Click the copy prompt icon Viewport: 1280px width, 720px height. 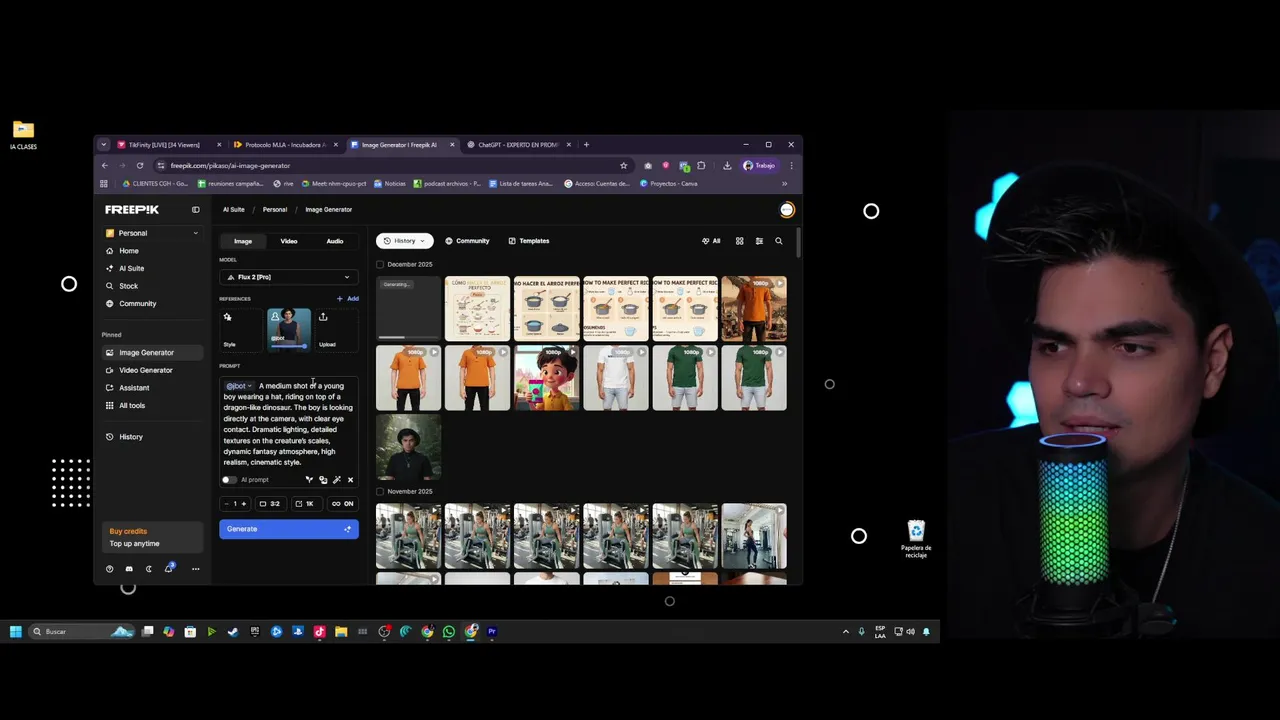(322, 480)
